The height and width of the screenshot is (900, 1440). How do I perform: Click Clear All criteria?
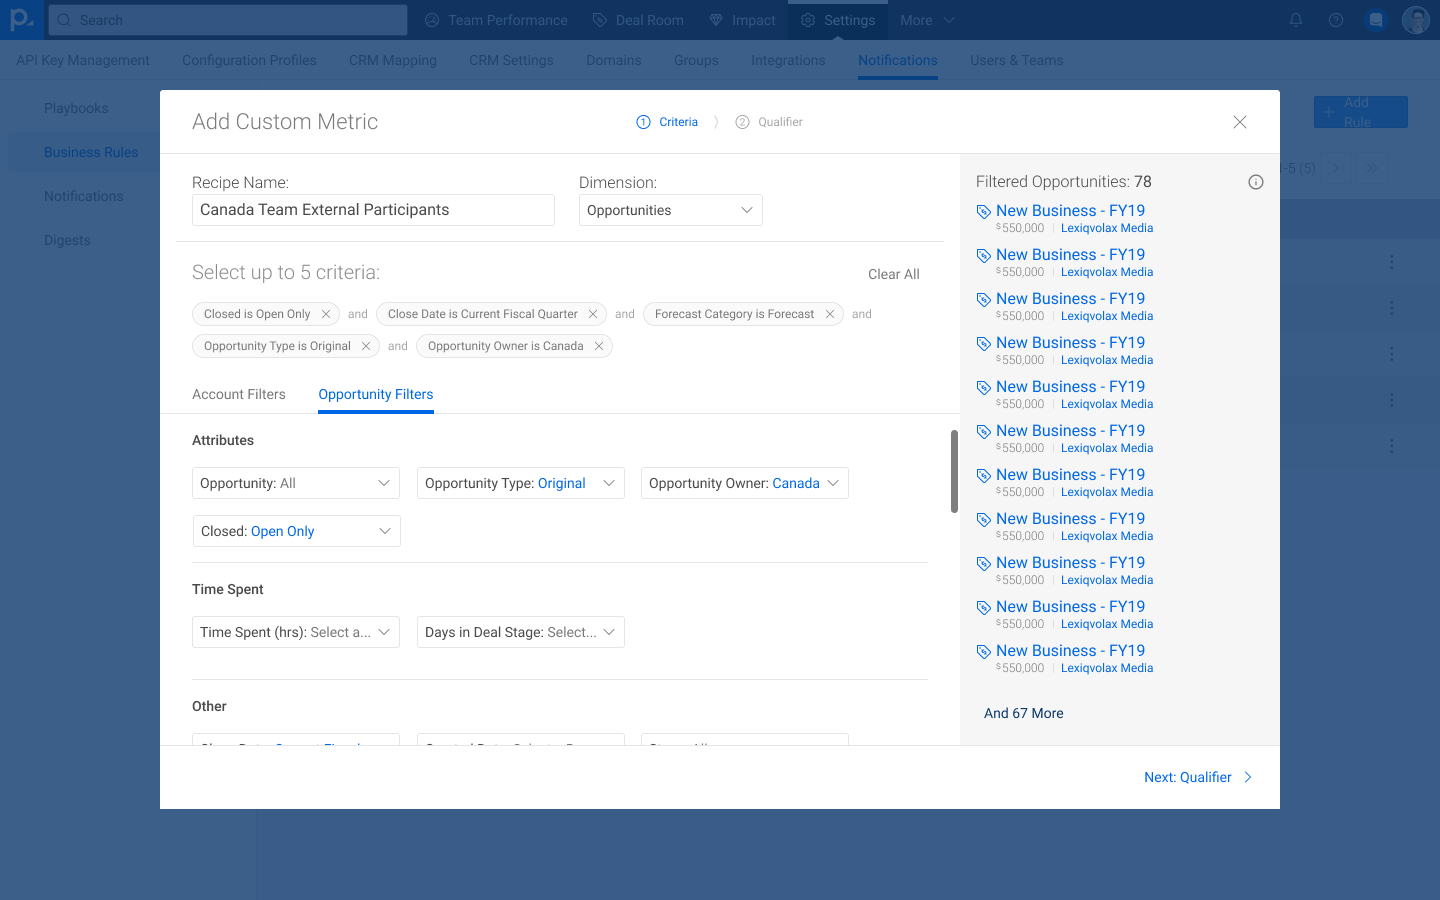tap(893, 274)
